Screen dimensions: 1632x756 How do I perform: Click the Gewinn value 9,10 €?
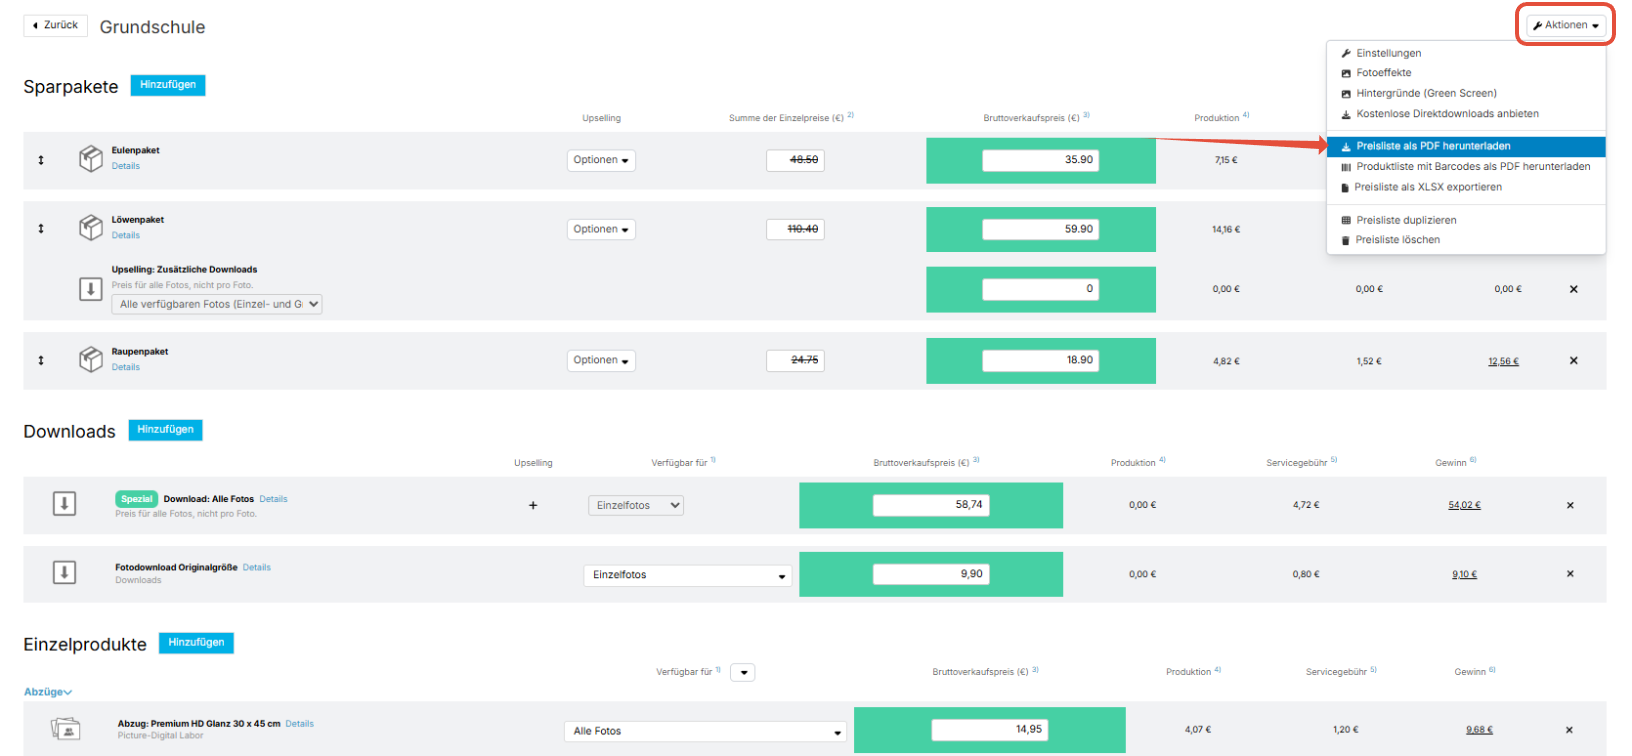click(1464, 574)
